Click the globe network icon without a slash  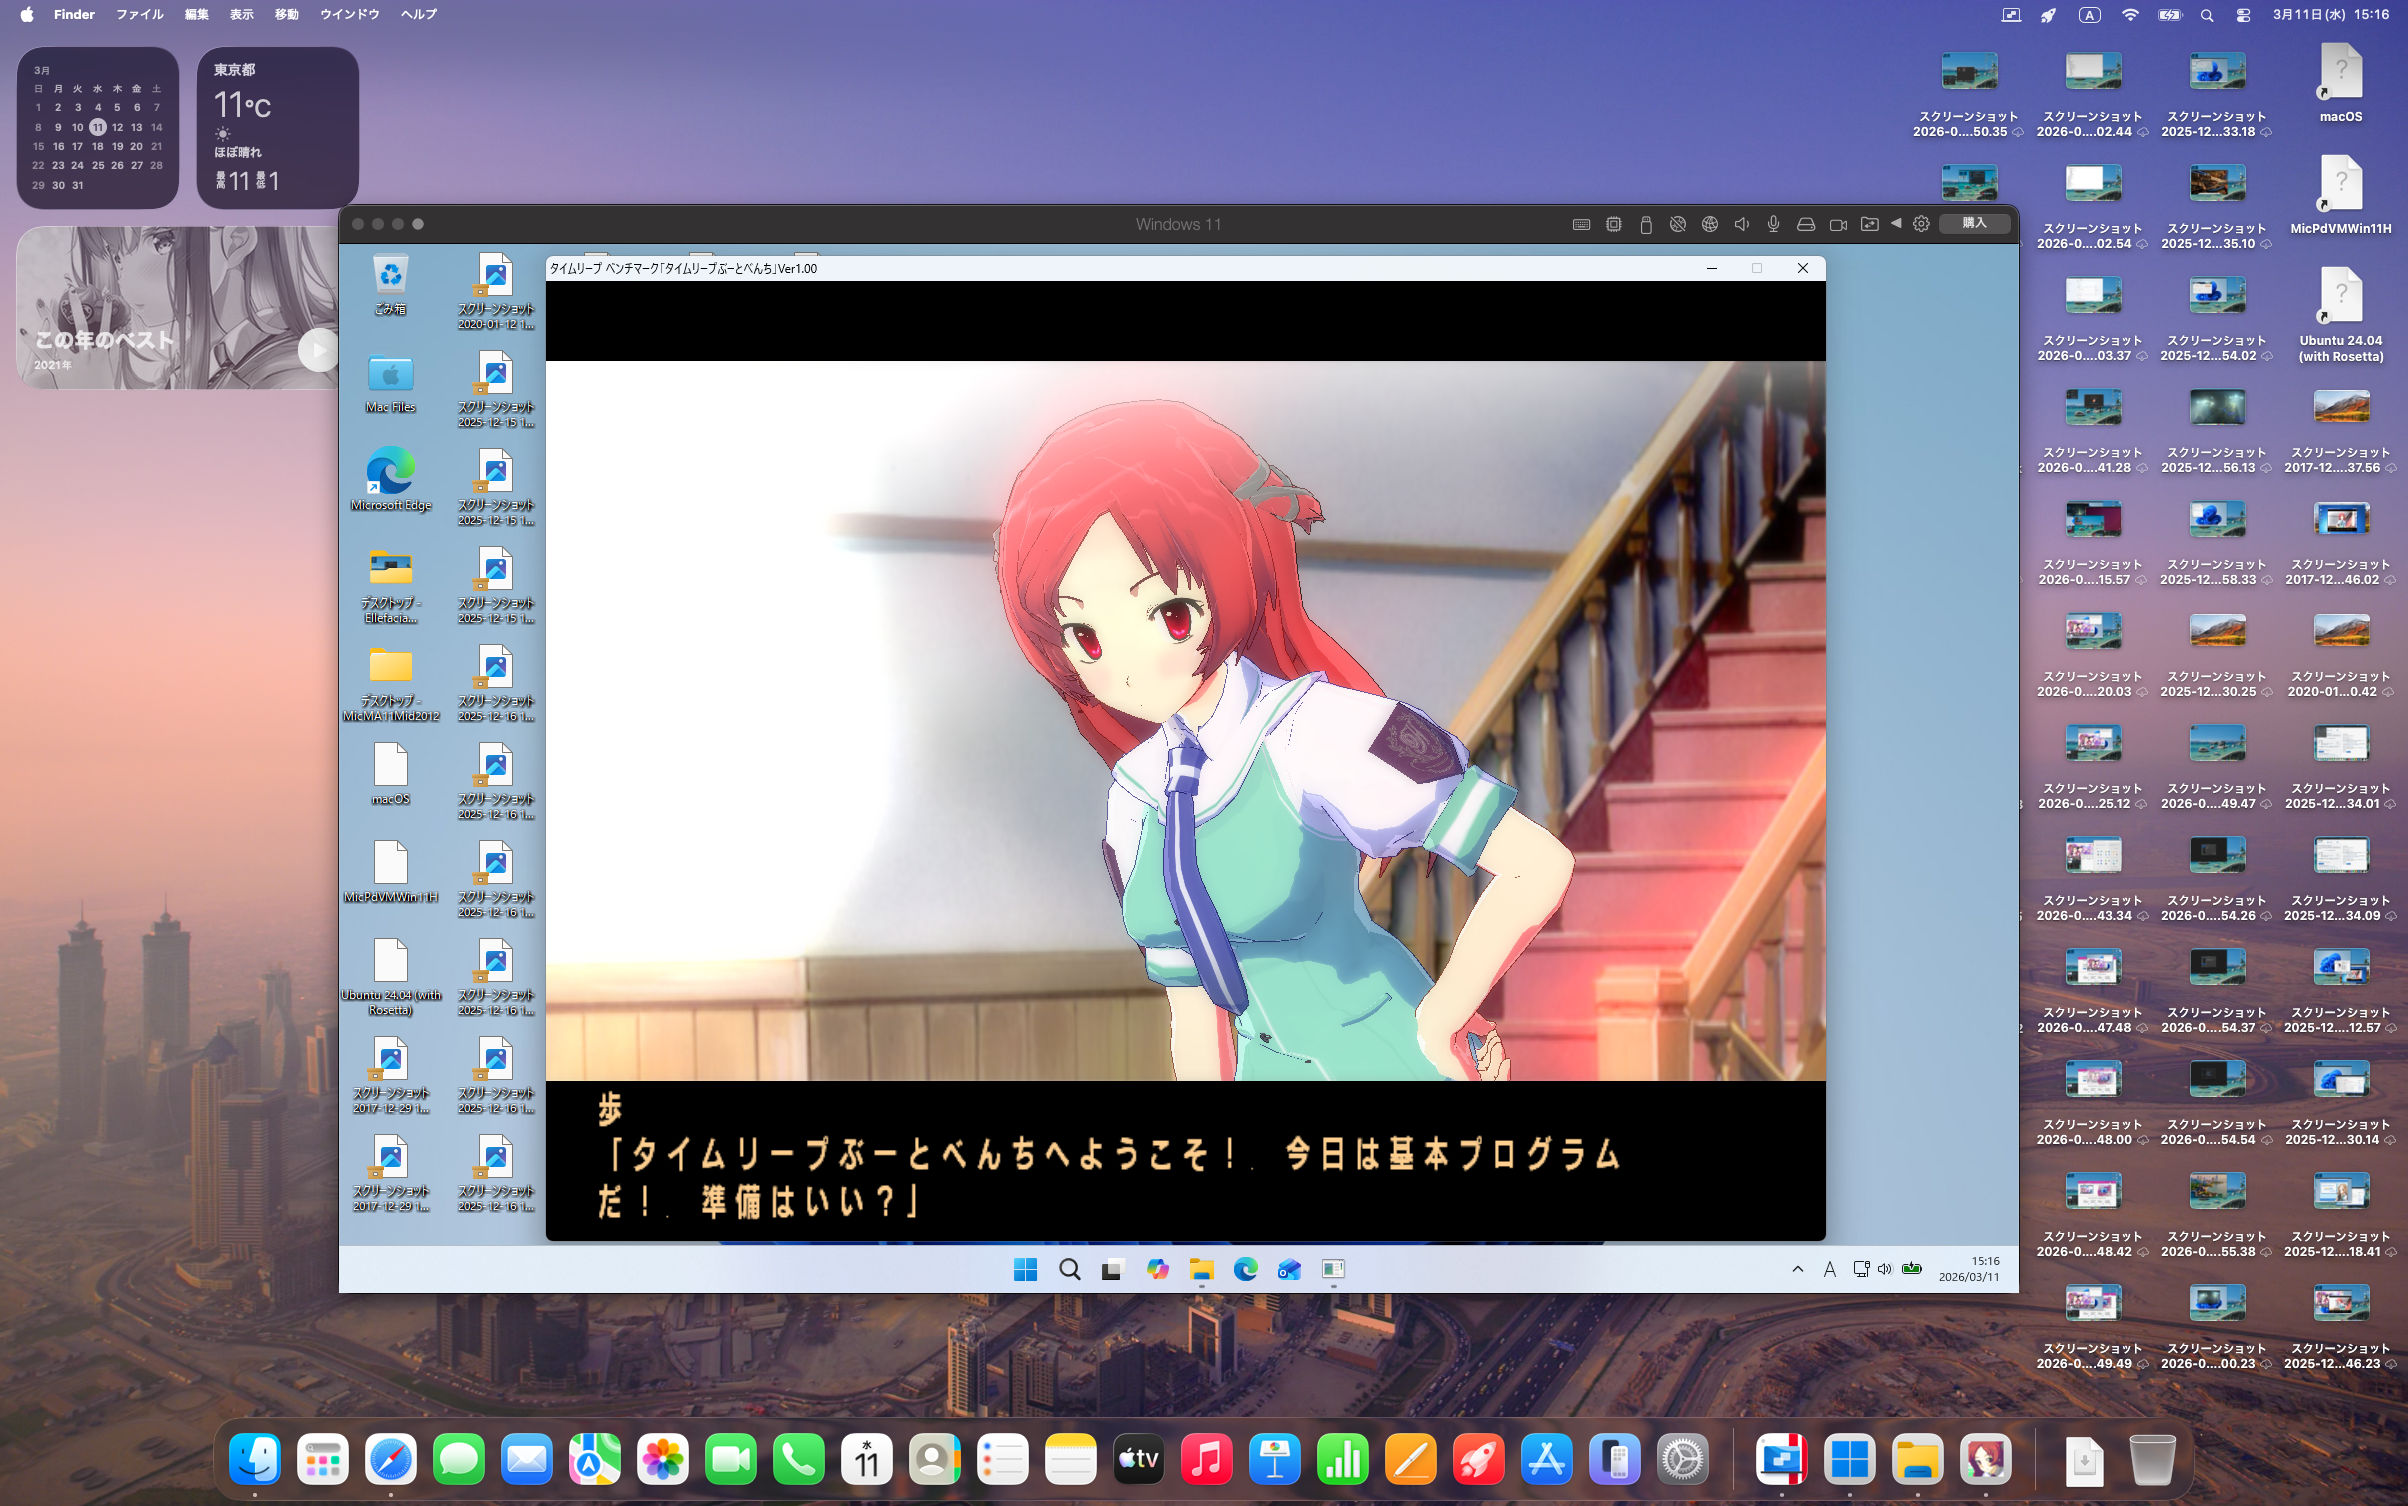click(1710, 225)
